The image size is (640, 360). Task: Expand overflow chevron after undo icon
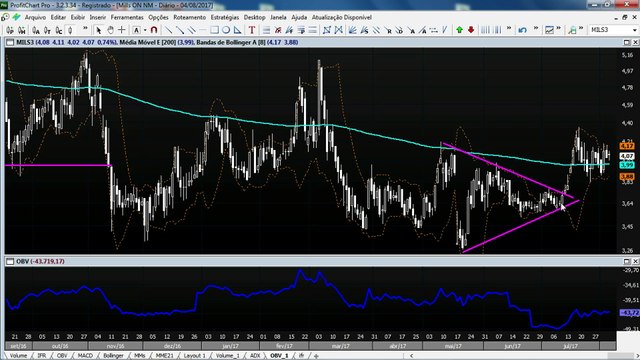(x=536, y=28)
